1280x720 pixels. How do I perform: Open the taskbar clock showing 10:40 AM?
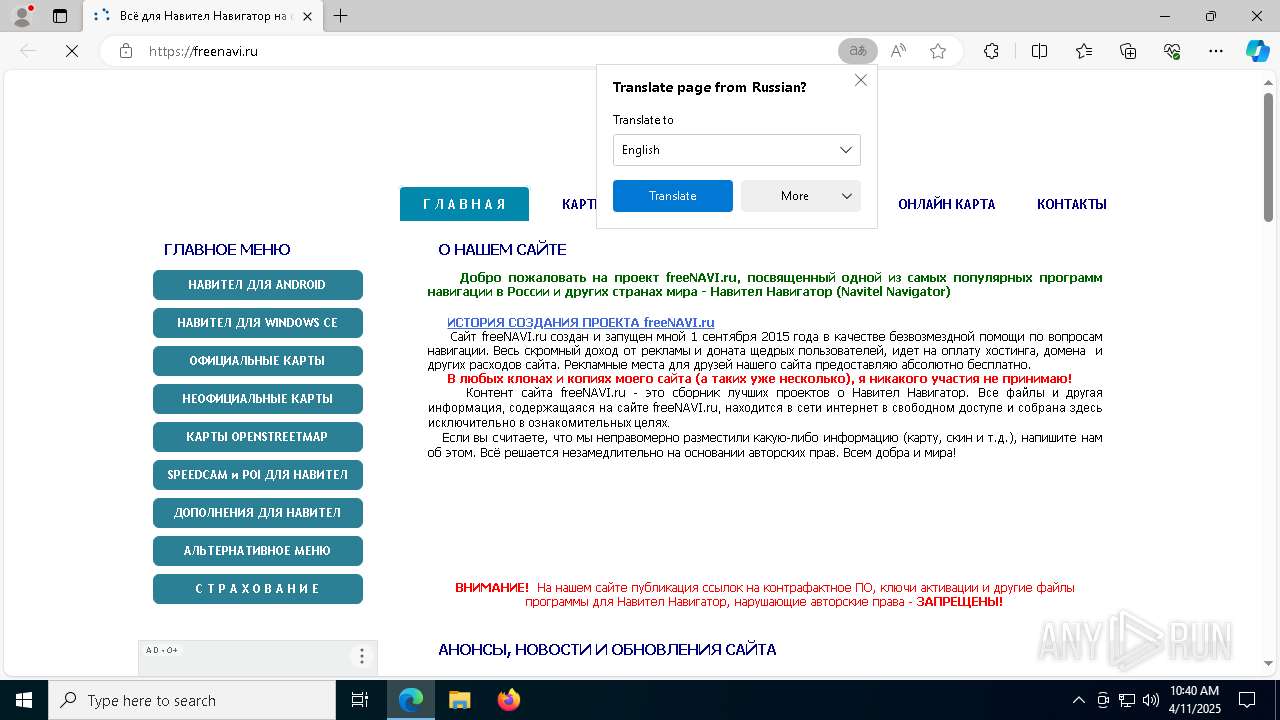(1194, 700)
